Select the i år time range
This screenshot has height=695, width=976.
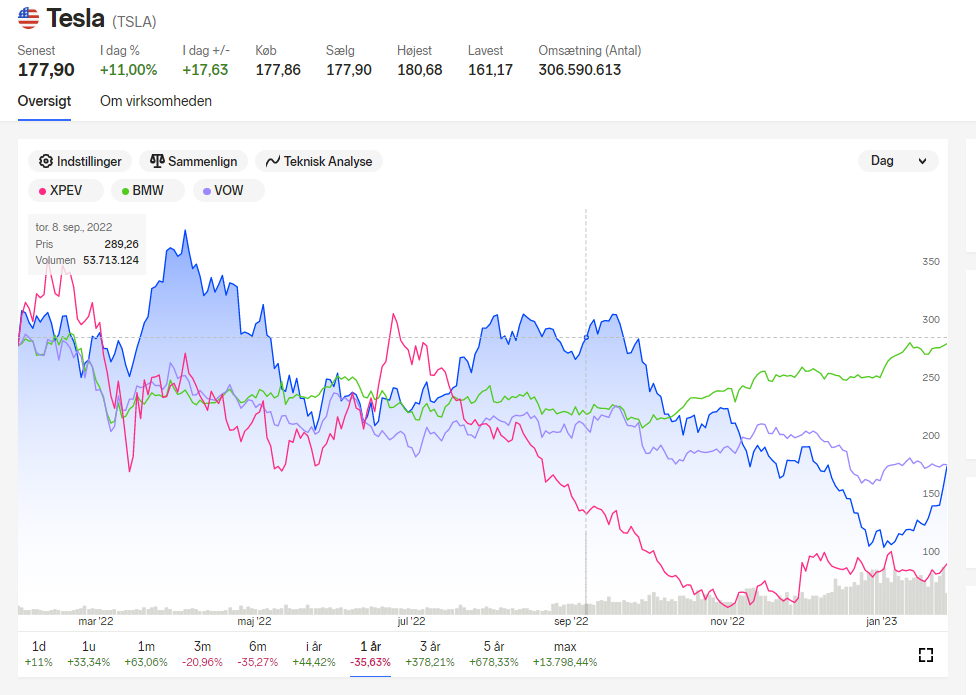point(314,654)
